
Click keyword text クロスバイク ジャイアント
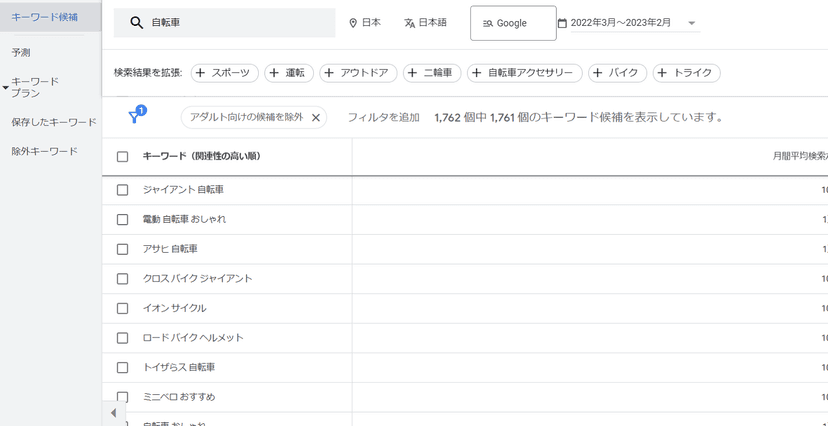point(197,278)
